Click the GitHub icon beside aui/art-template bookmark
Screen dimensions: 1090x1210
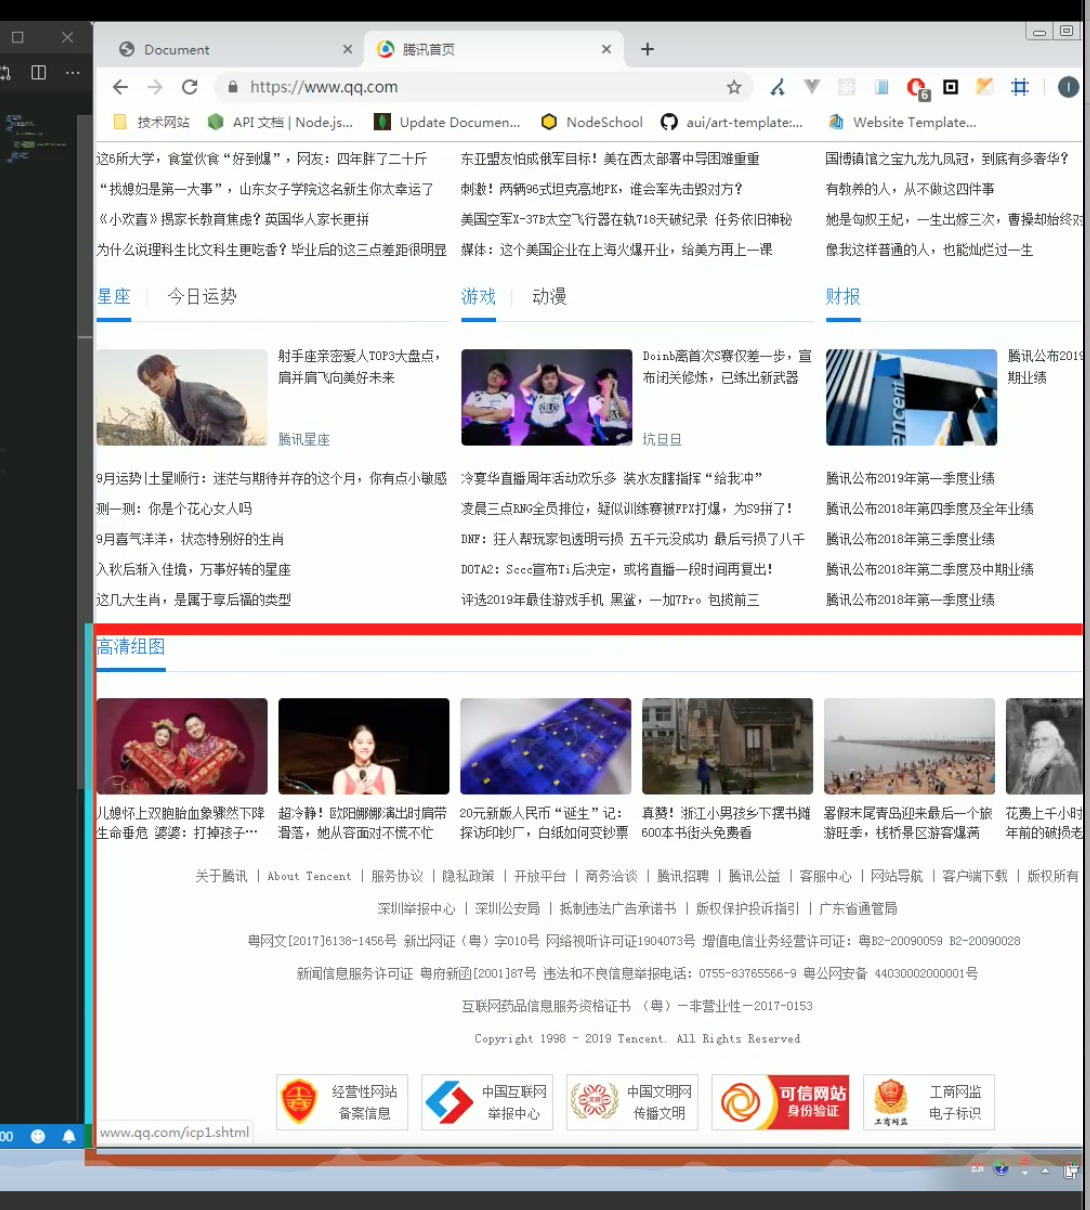click(x=667, y=122)
